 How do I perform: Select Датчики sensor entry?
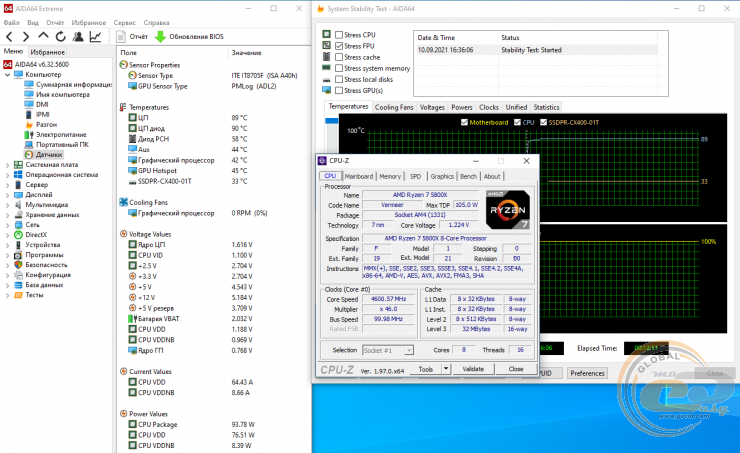click(x=49, y=154)
